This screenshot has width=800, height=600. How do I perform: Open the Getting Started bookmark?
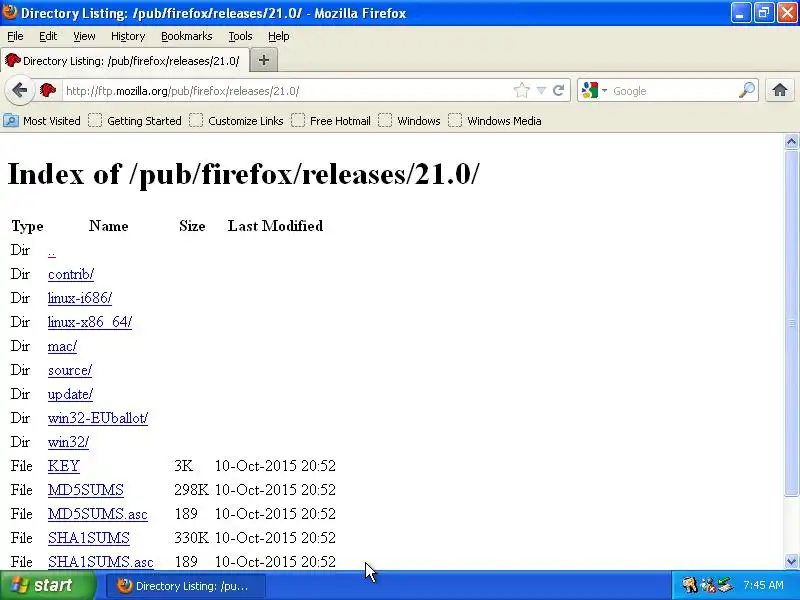point(135,121)
